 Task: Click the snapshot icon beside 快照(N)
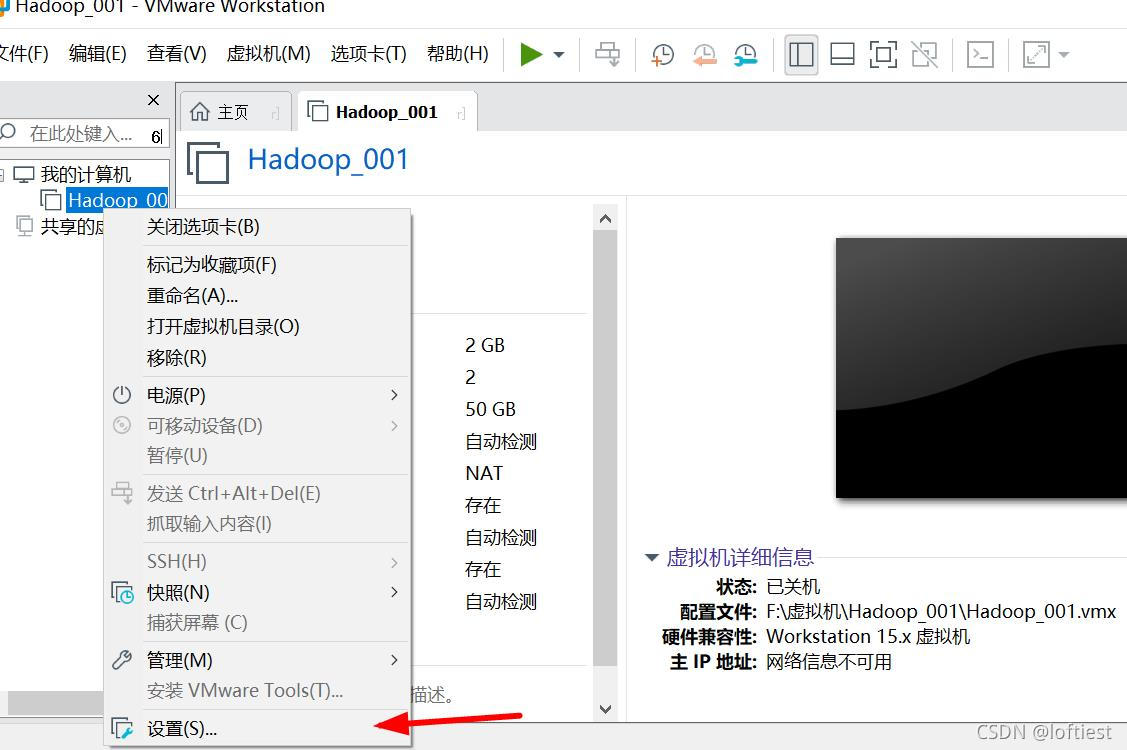click(x=122, y=593)
